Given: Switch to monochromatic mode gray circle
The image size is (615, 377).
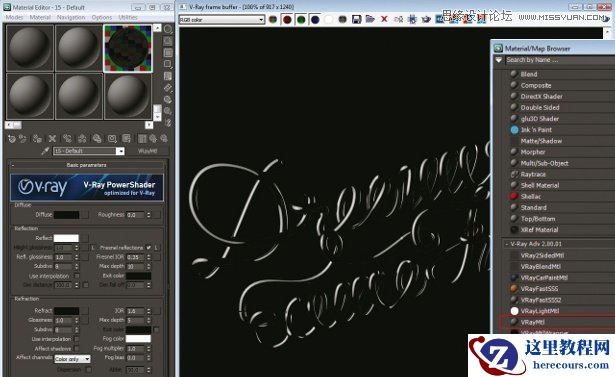Looking at the screenshot, I should click(x=342, y=19).
